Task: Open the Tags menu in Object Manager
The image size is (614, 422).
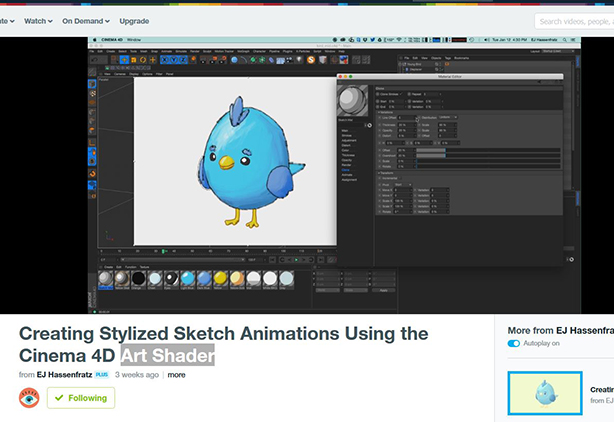Action: click(x=448, y=58)
